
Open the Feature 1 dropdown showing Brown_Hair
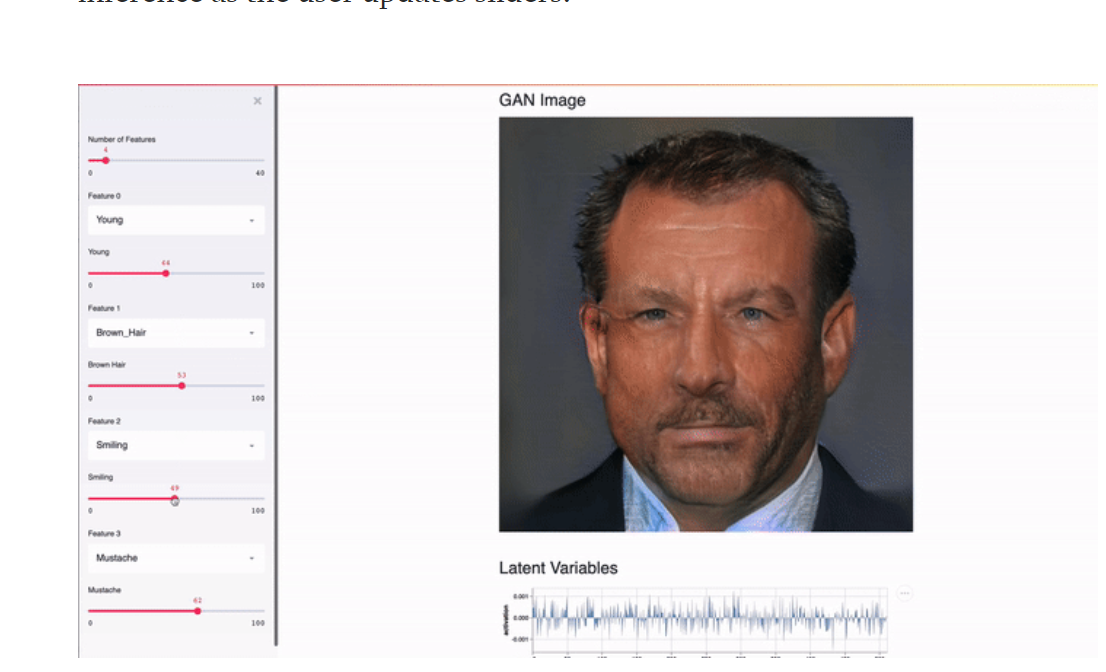[x=176, y=333]
